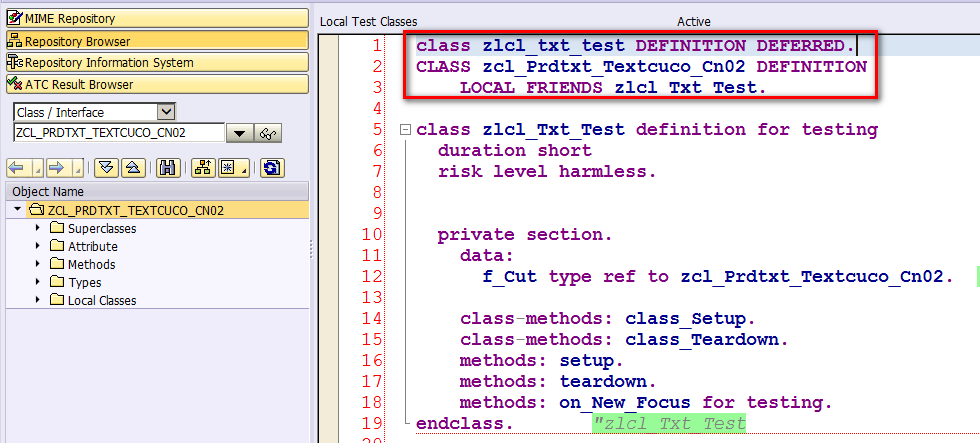980x443 pixels.
Task: Select ZCL_PRDTXT_TEXTCUCO_CN02 in the object tree
Action: pos(136,211)
